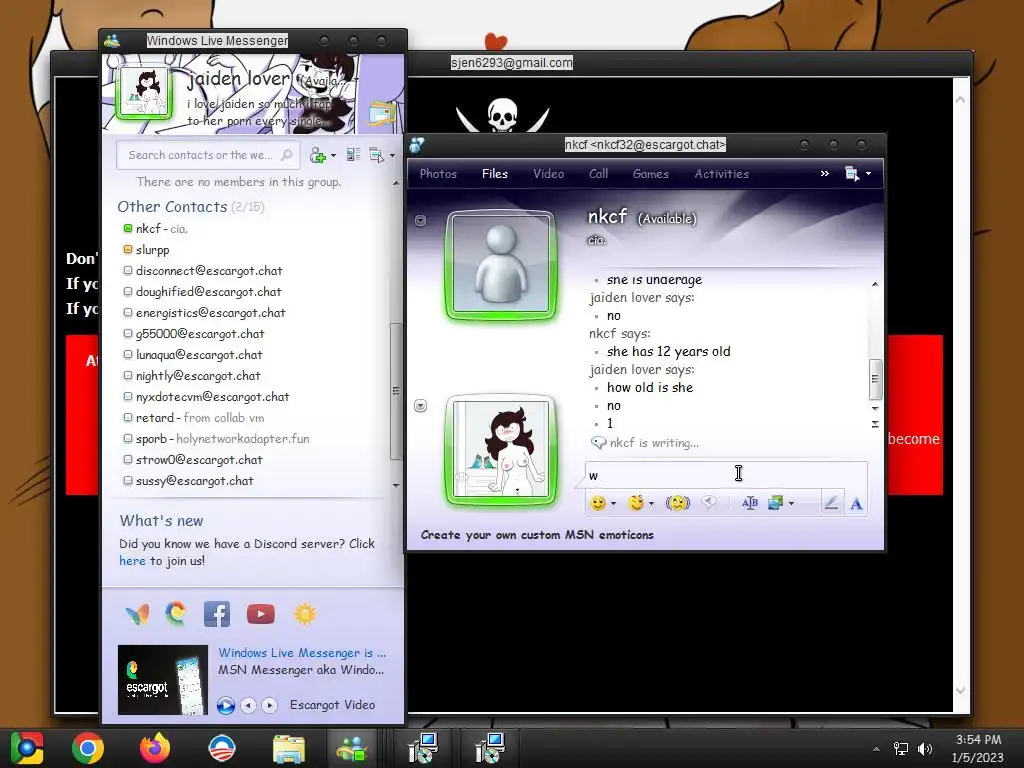Image resolution: width=1024 pixels, height=768 pixels.
Task: Expand more chat toolbar options chevron
Action: [x=825, y=173]
